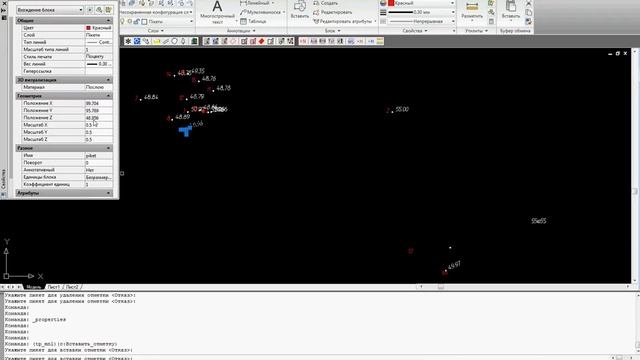Click the 'Масштаб Y' value field

point(98,132)
